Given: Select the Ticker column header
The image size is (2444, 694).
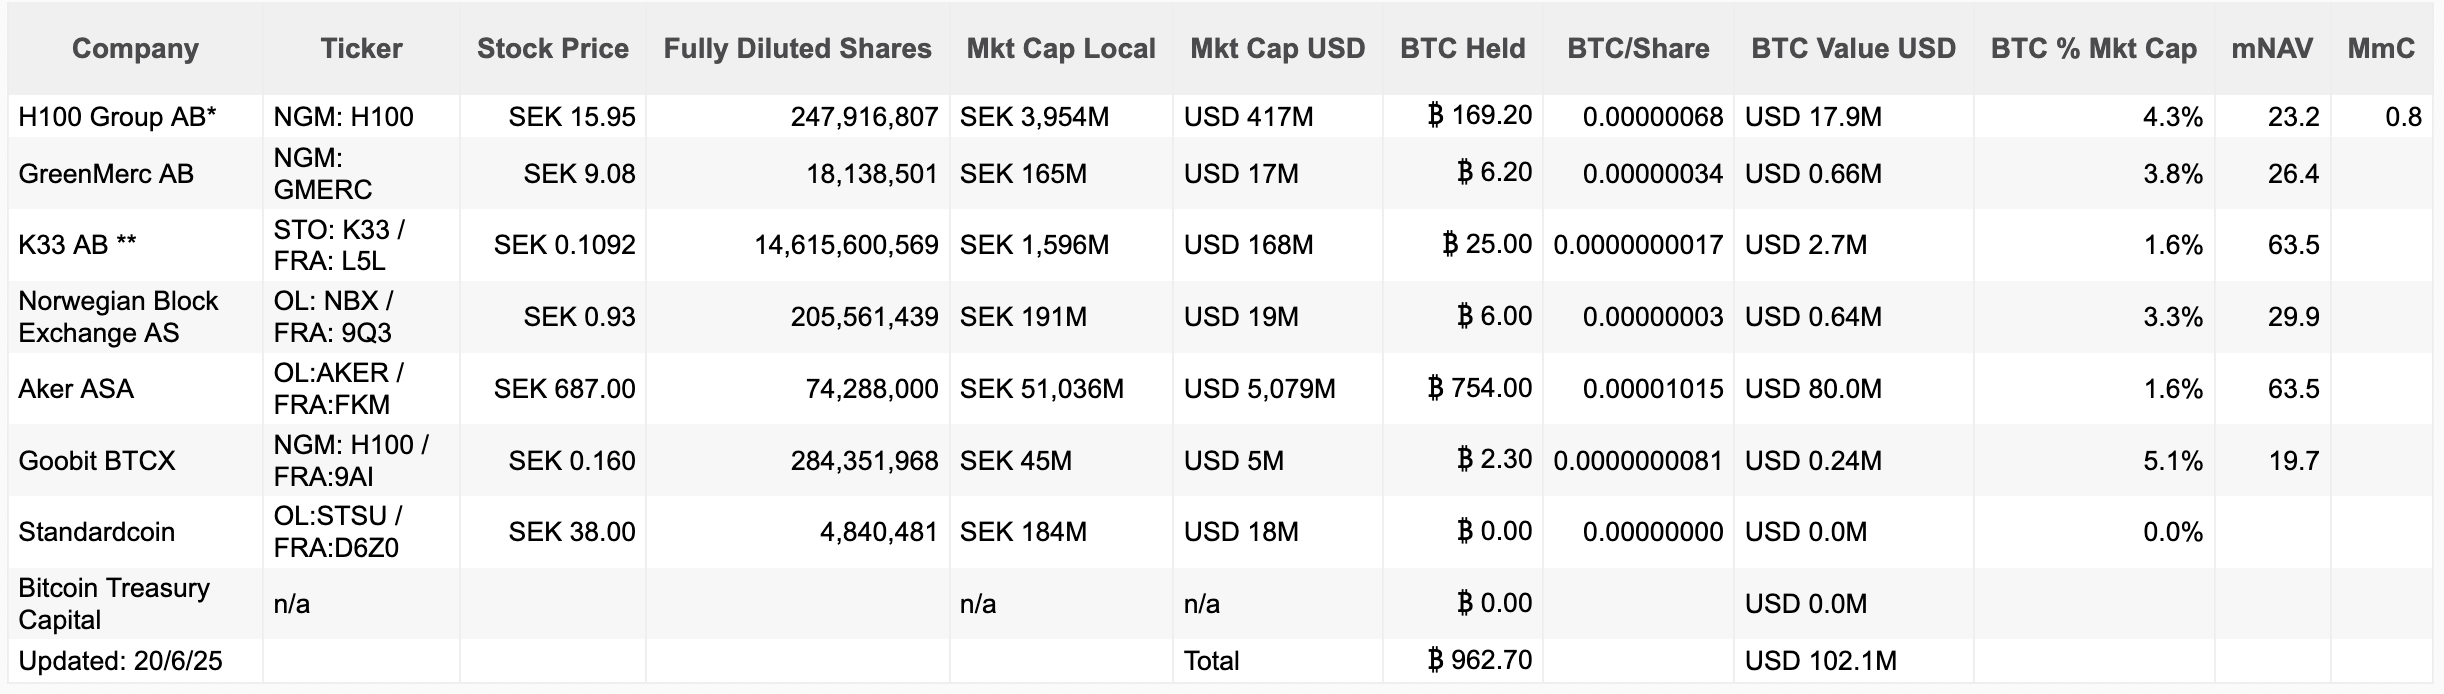Looking at the screenshot, I should click(x=361, y=49).
